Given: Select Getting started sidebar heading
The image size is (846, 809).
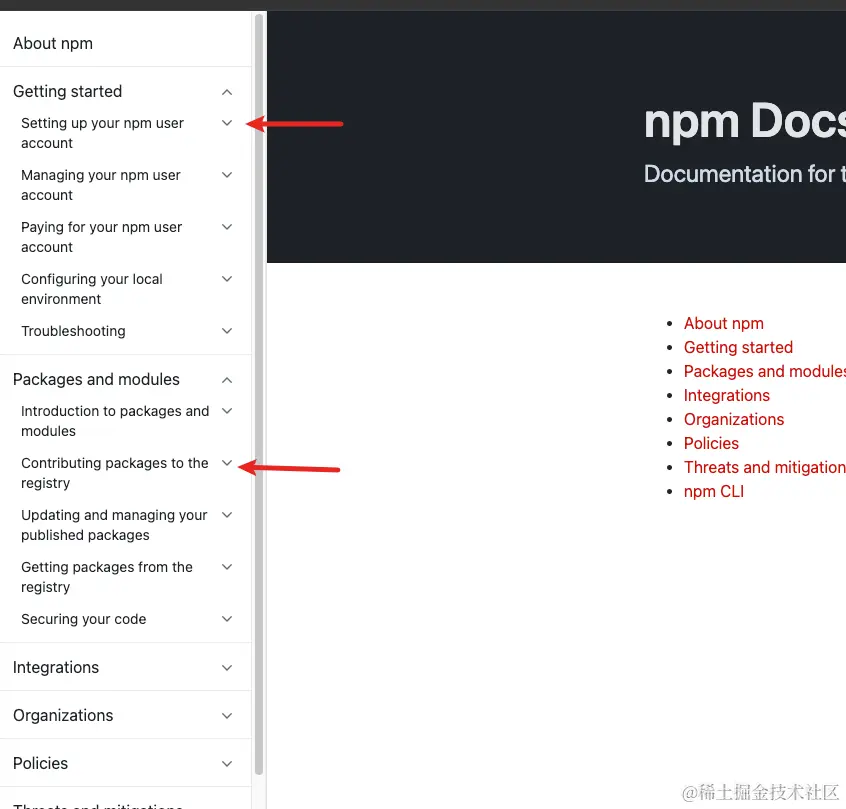Looking at the screenshot, I should click(x=67, y=91).
